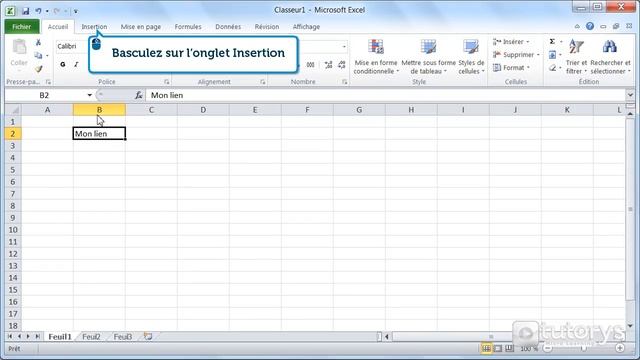This screenshot has height=360, width=640.
Task: Open the Police dialog launcher
Action: coord(167,82)
